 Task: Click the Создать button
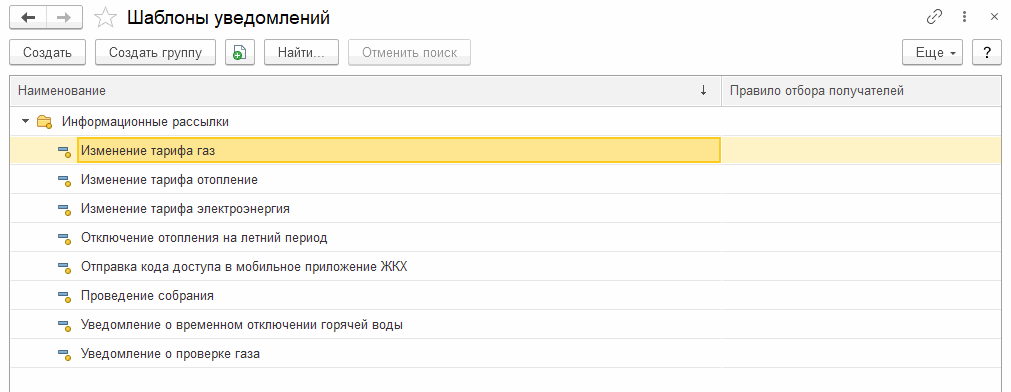(47, 53)
